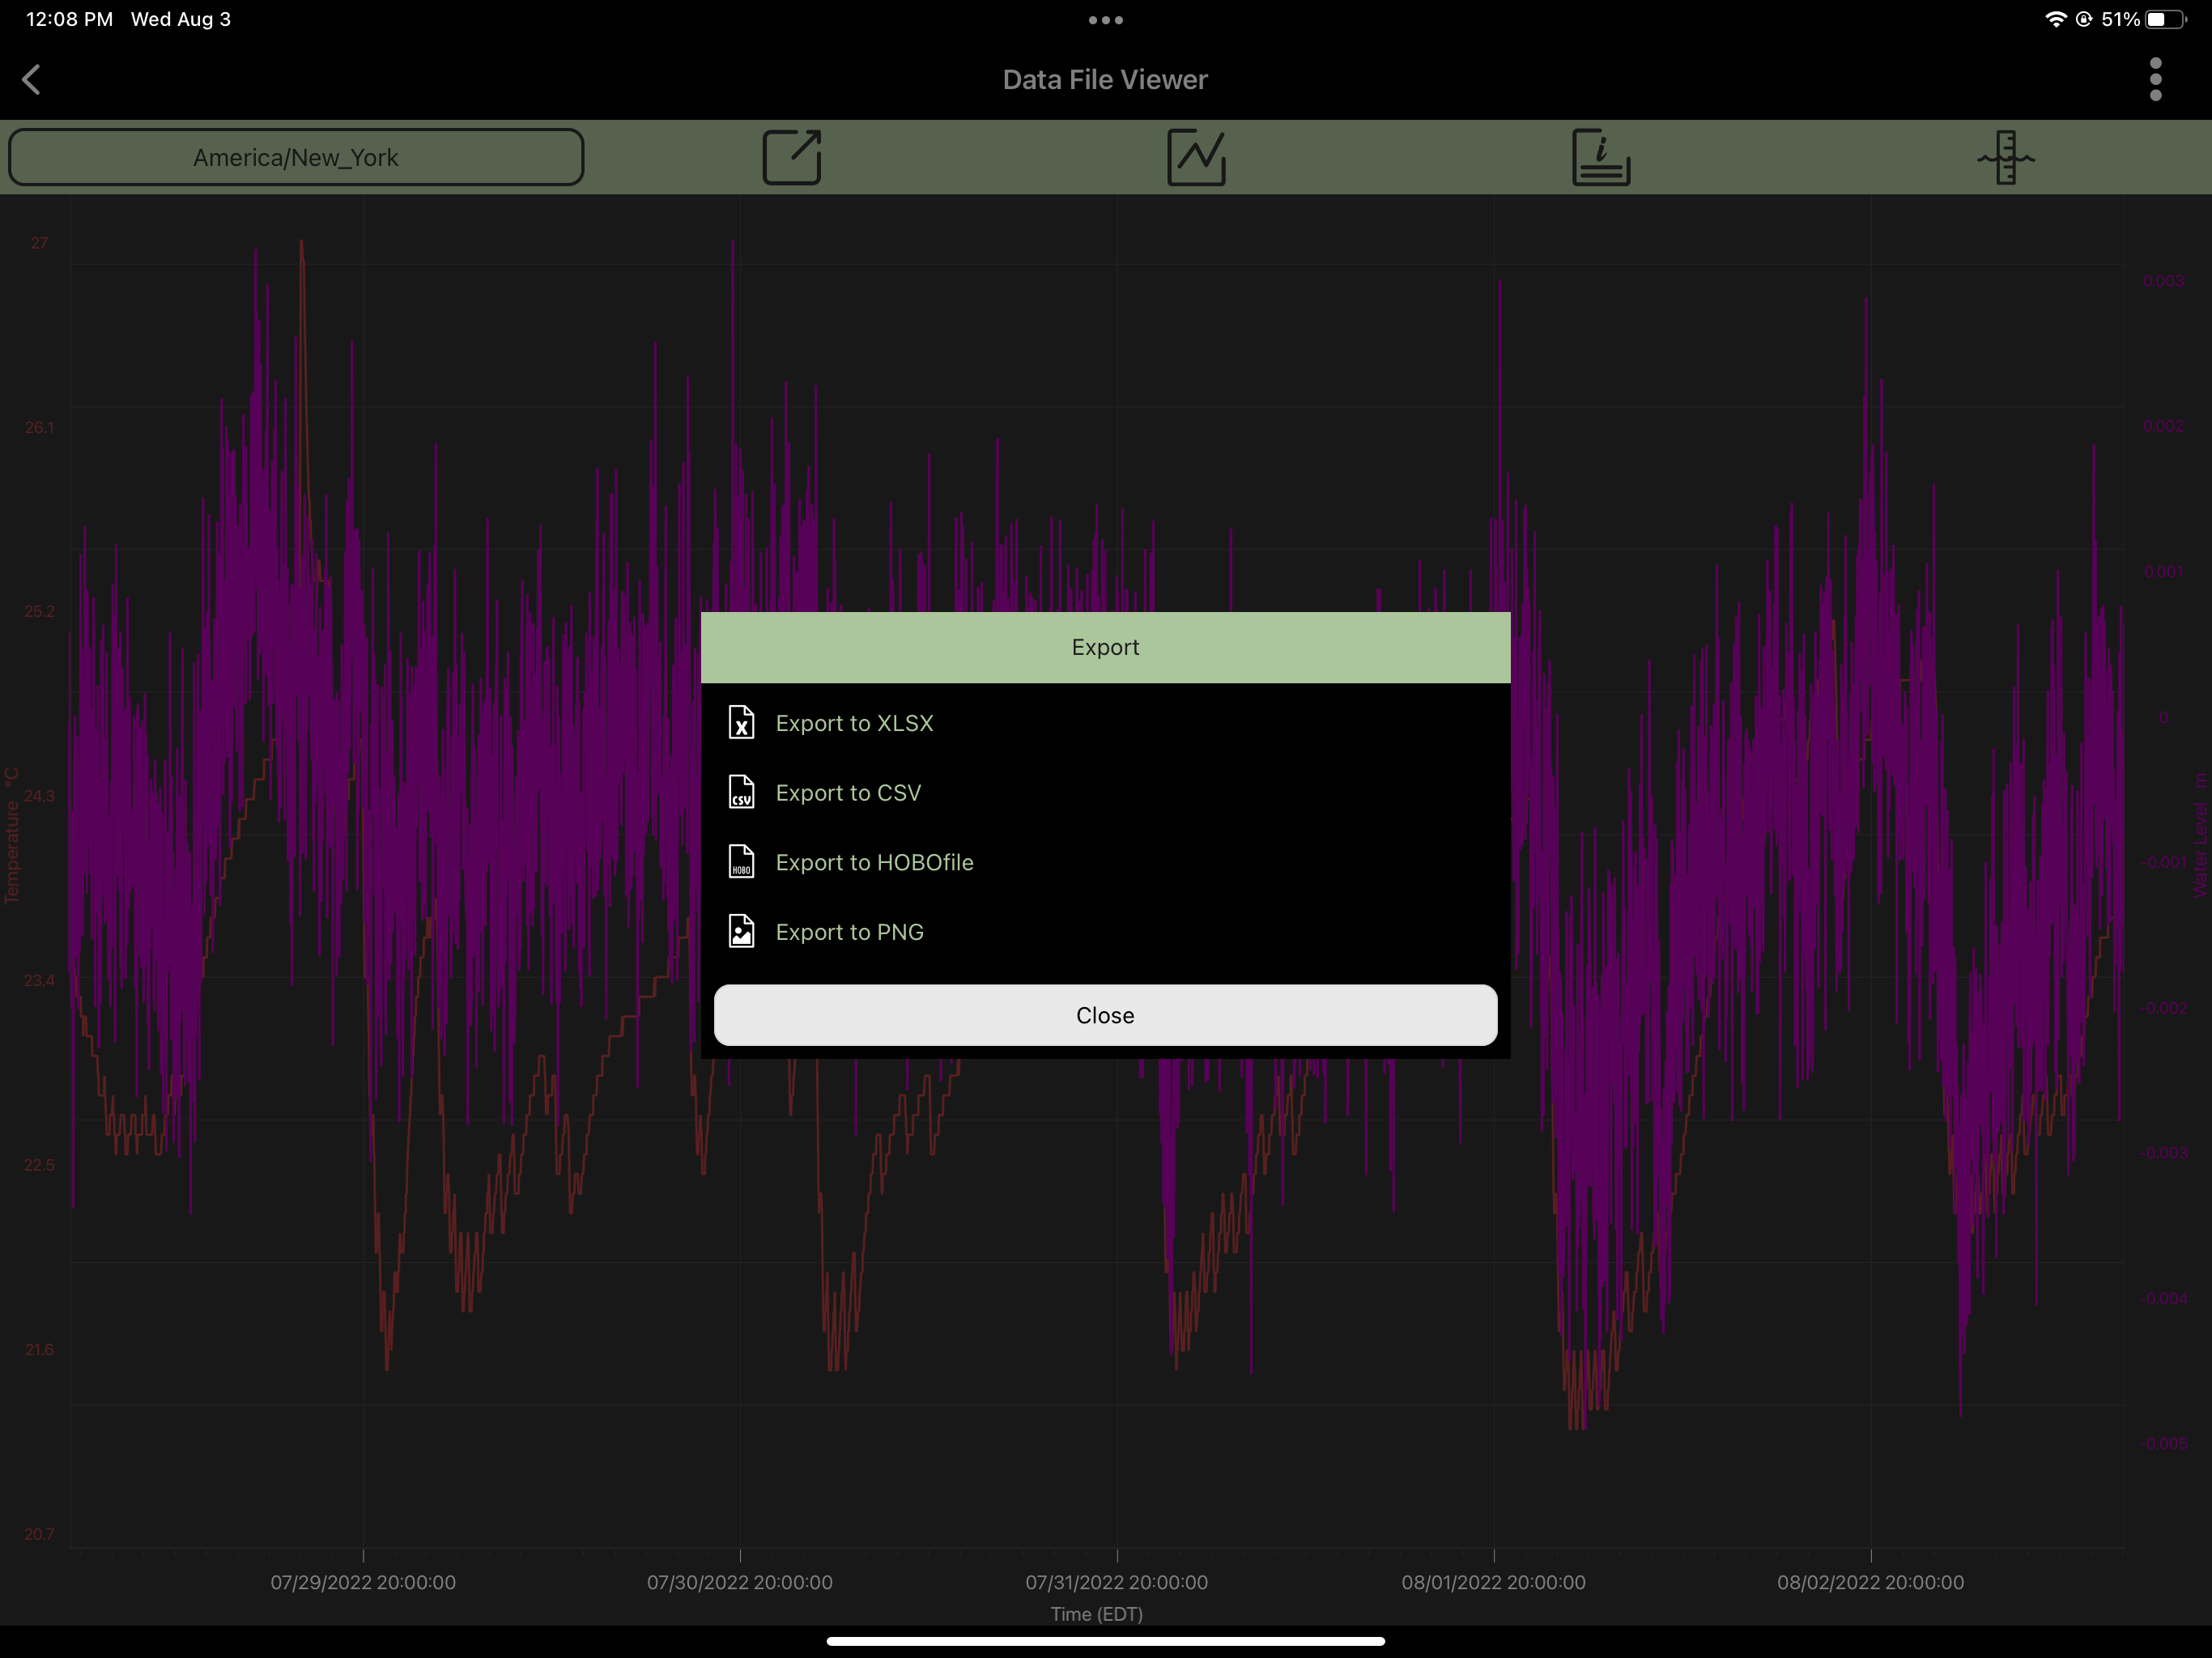Tap the export share icon in toolbar

[791, 157]
